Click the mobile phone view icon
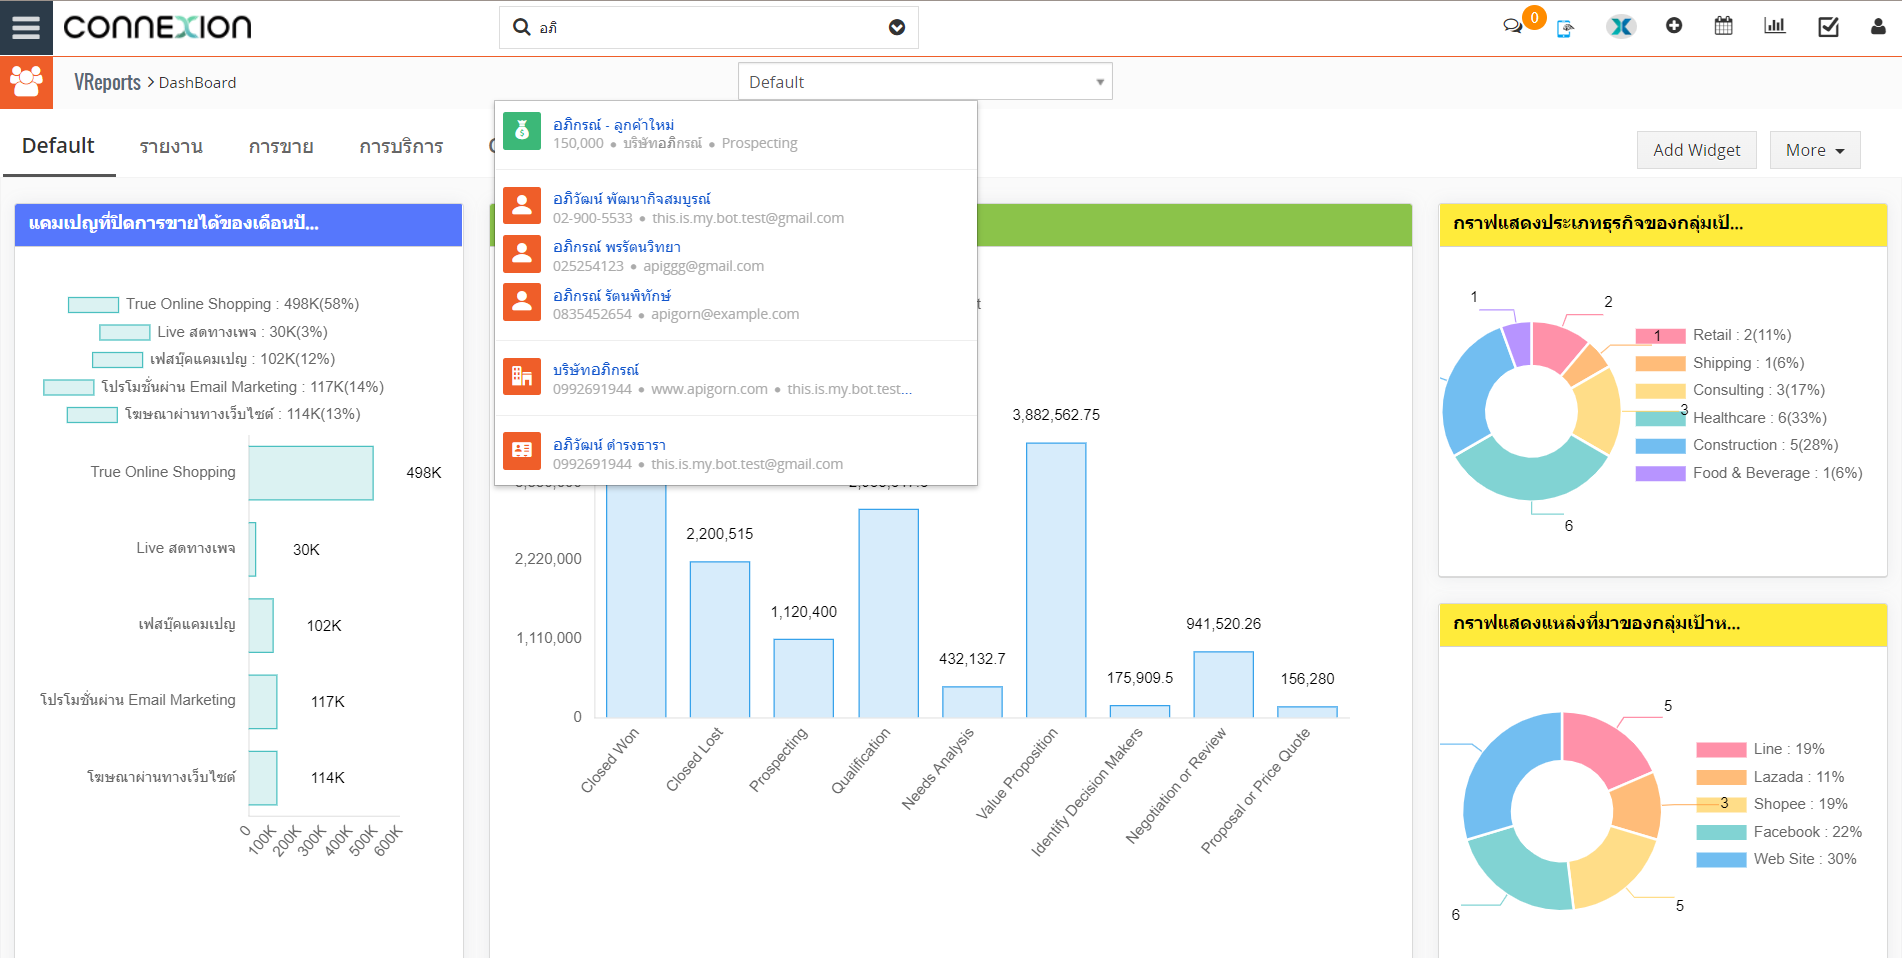The width and height of the screenshot is (1902, 958). [x=1565, y=28]
